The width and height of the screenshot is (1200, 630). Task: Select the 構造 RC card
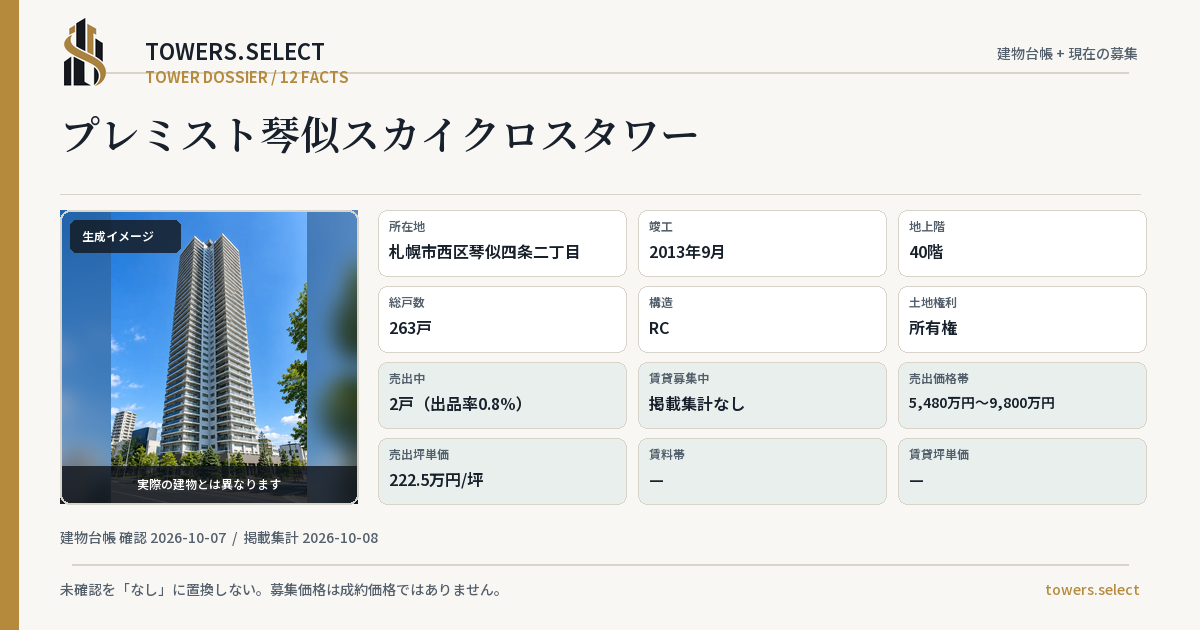click(762, 319)
